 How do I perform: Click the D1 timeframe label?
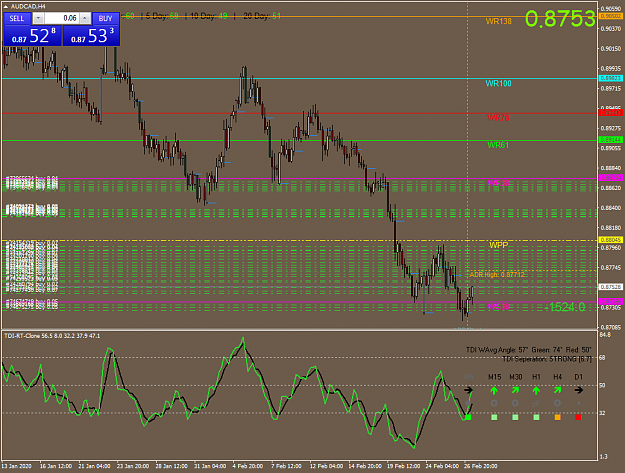pyautogui.click(x=579, y=377)
